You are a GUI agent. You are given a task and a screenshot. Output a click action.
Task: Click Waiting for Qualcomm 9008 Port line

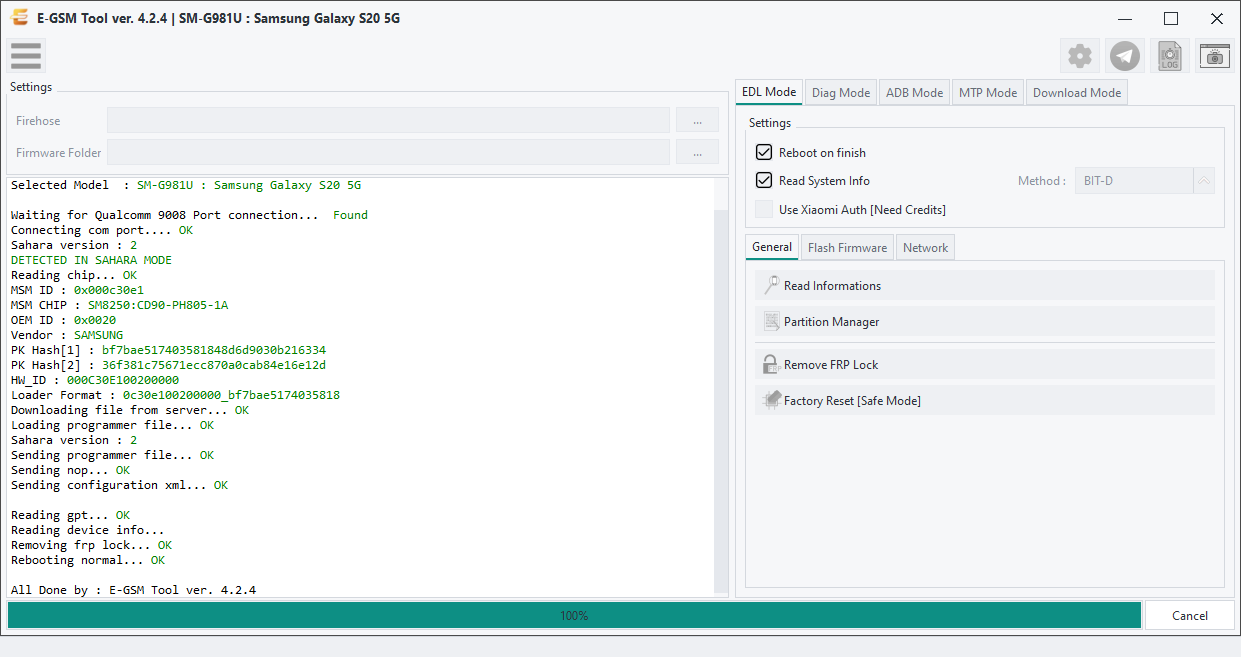pyautogui.click(x=189, y=215)
